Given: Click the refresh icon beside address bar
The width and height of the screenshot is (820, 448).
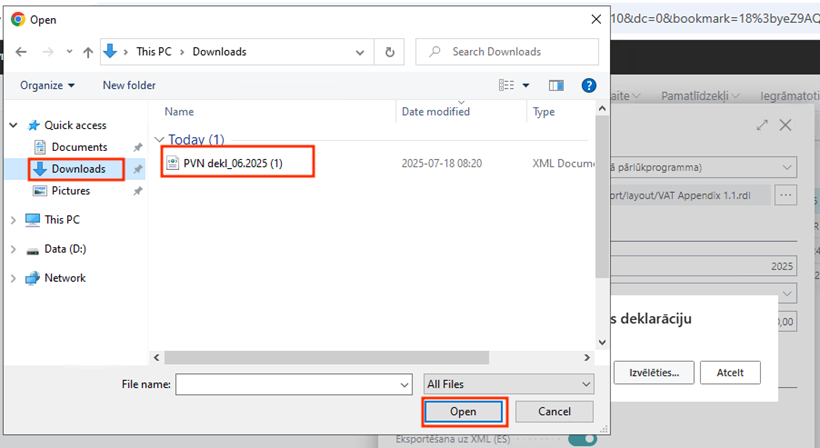Looking at the screenshot, I should click(389, 52).
